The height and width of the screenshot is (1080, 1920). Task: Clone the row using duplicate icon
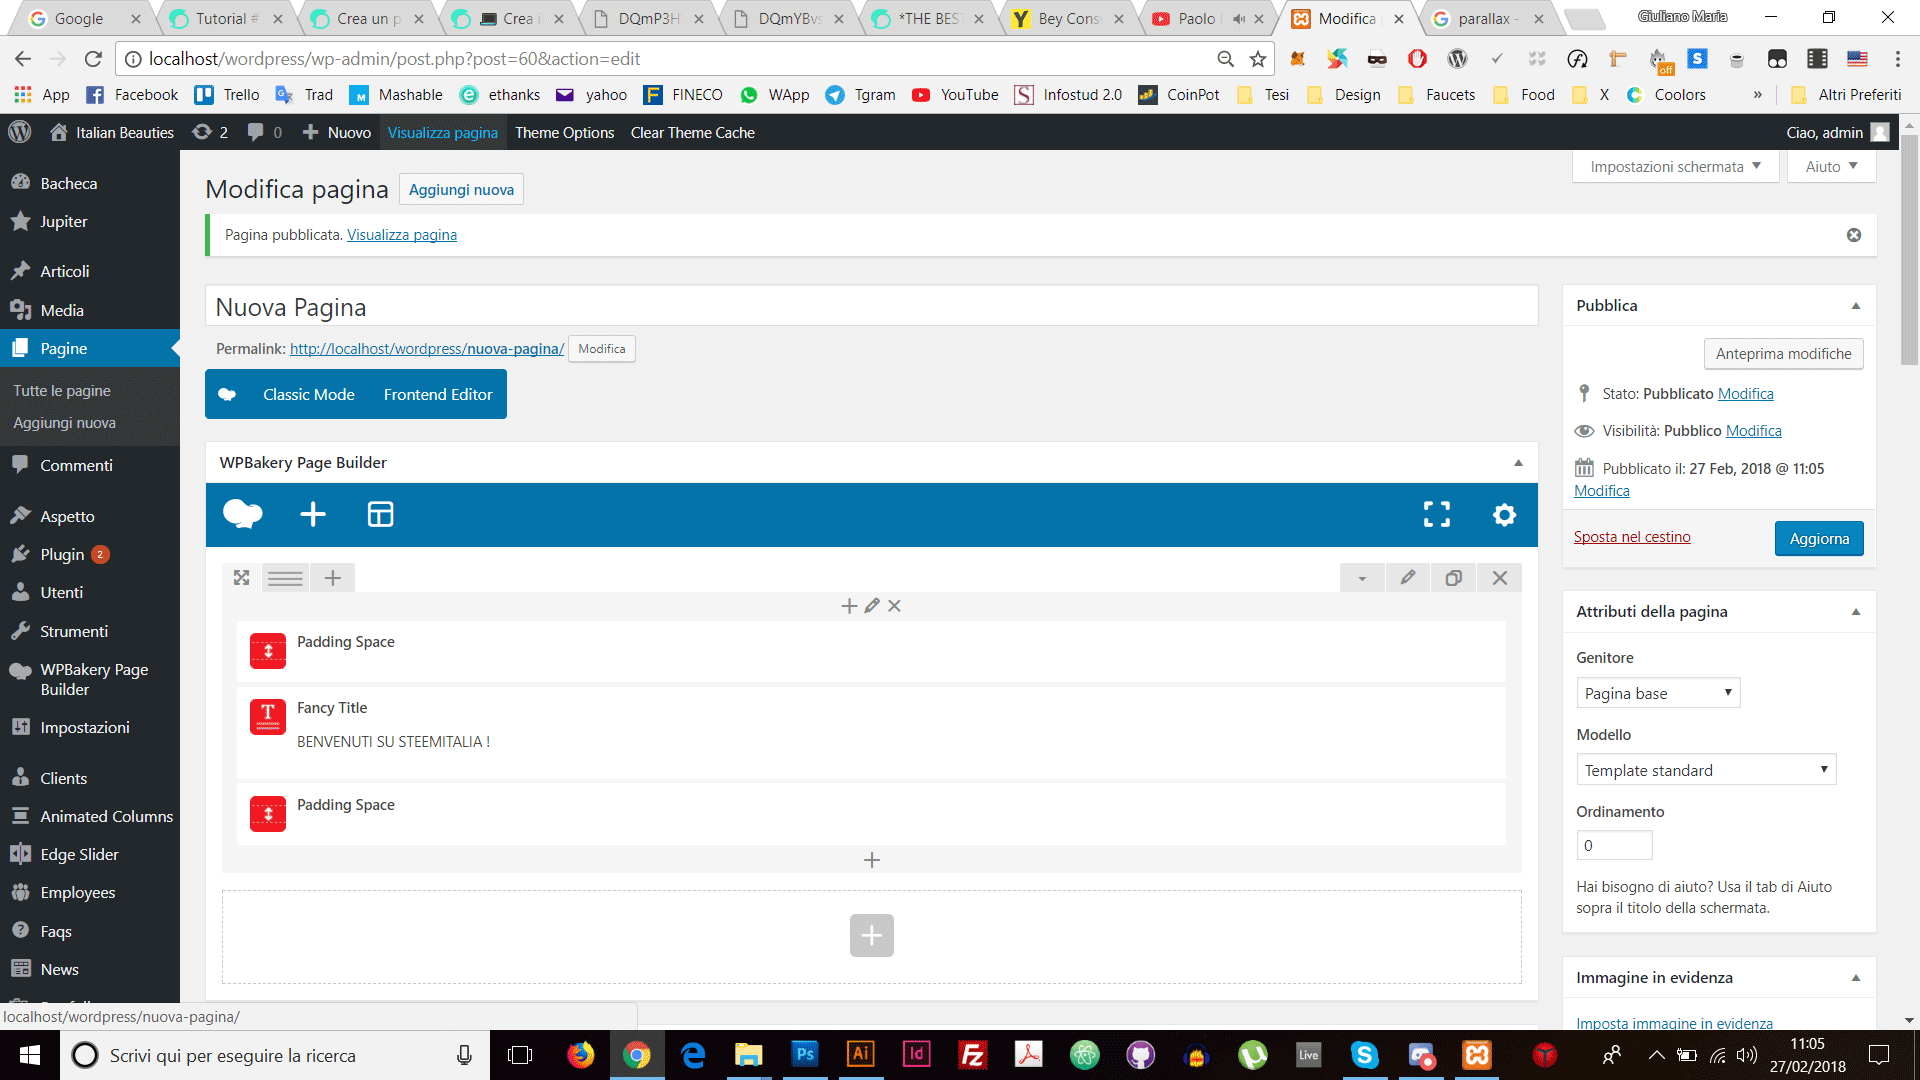(1453, 578)
